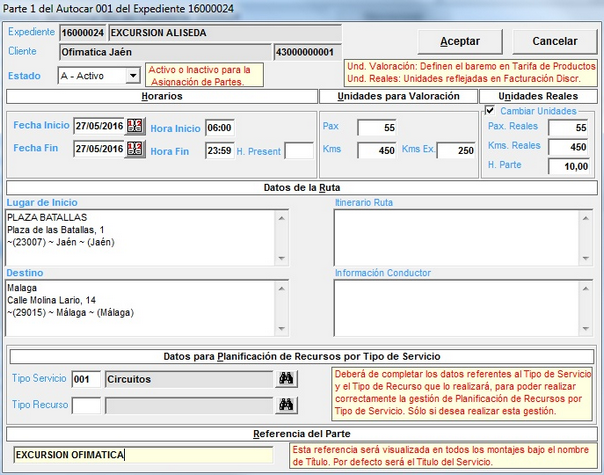Select the Datos para Planificación de Recursos header

tap(302, 356)
